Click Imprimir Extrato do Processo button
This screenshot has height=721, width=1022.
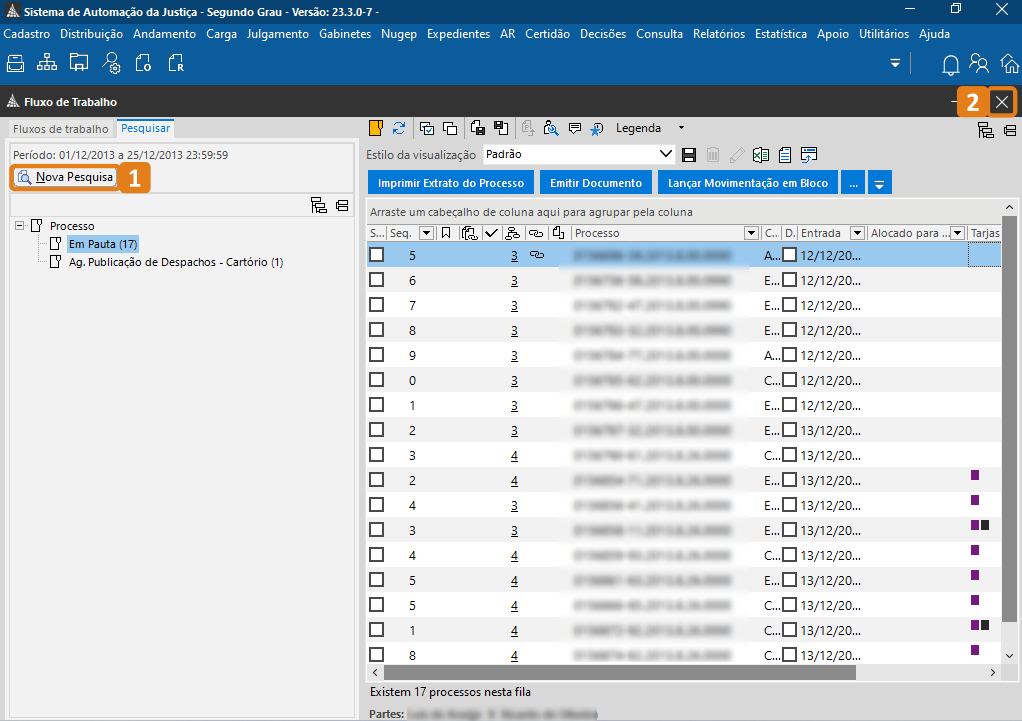click(x=450, y=183)
